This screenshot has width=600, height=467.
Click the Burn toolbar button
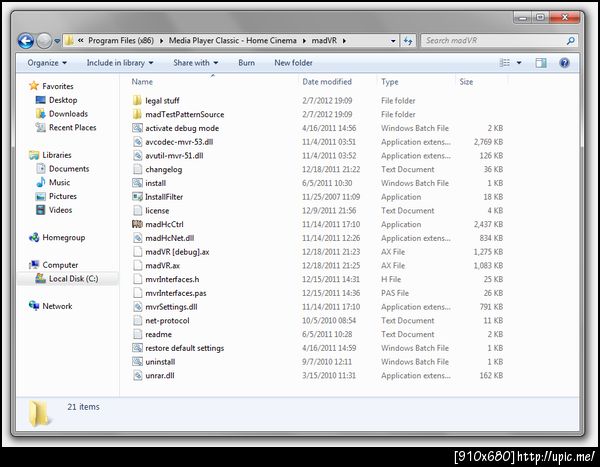[246, 63]
